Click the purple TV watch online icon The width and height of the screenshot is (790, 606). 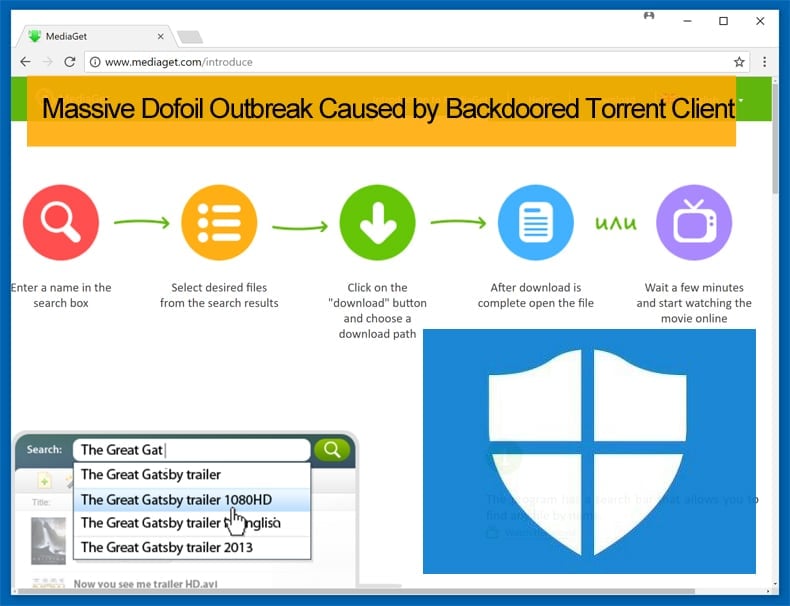pos(694,222)
